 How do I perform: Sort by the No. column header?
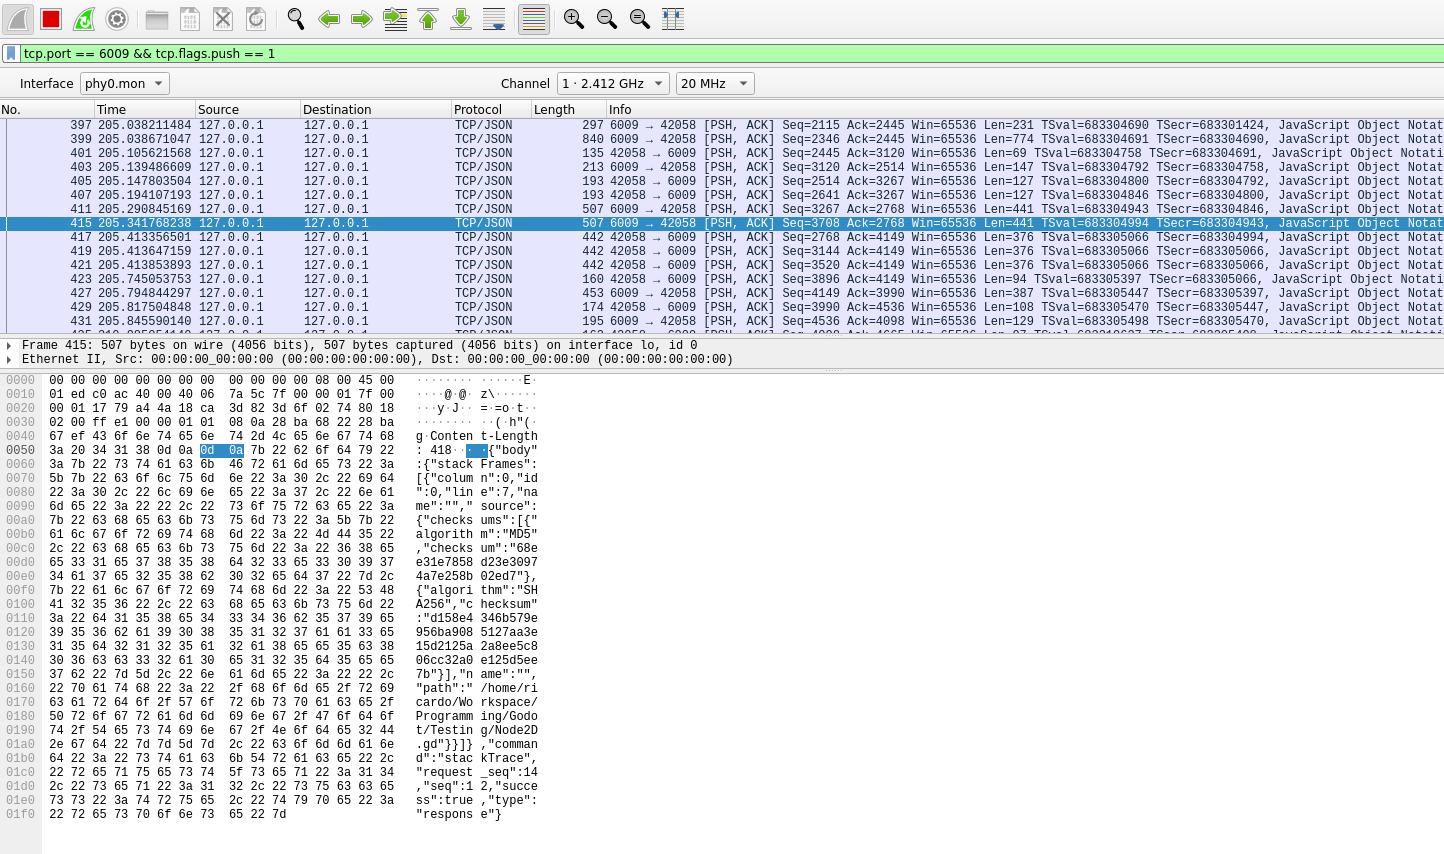point(47,110)
